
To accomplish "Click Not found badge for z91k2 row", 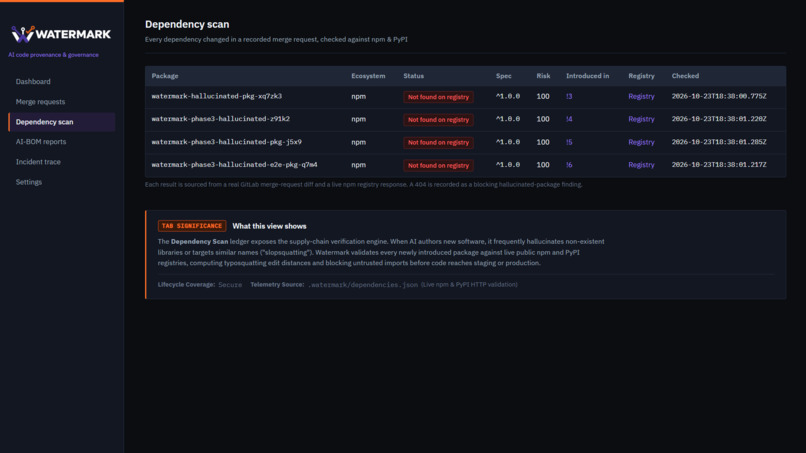I will click(438, 119).
